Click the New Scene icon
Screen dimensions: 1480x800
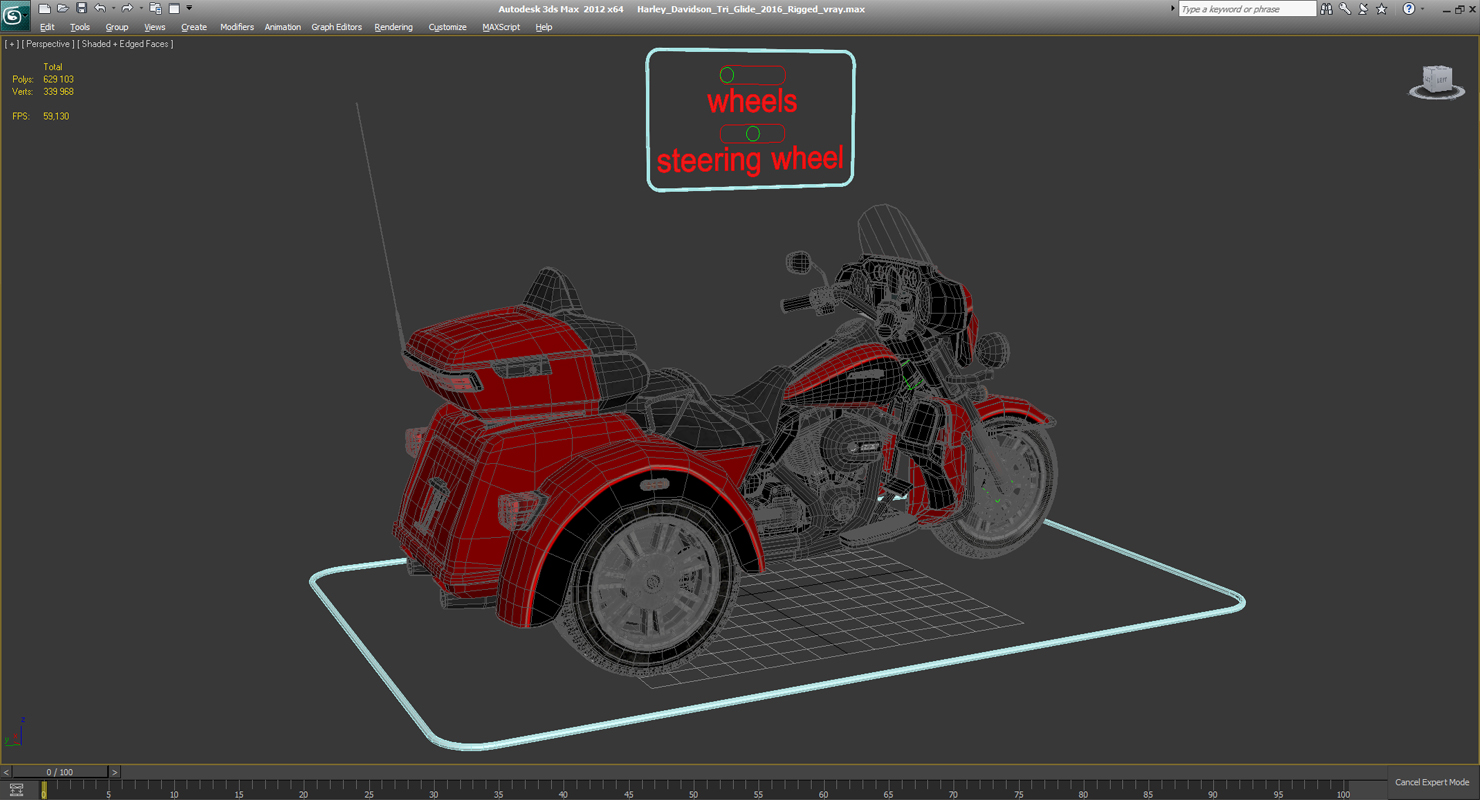pos(44,9)
